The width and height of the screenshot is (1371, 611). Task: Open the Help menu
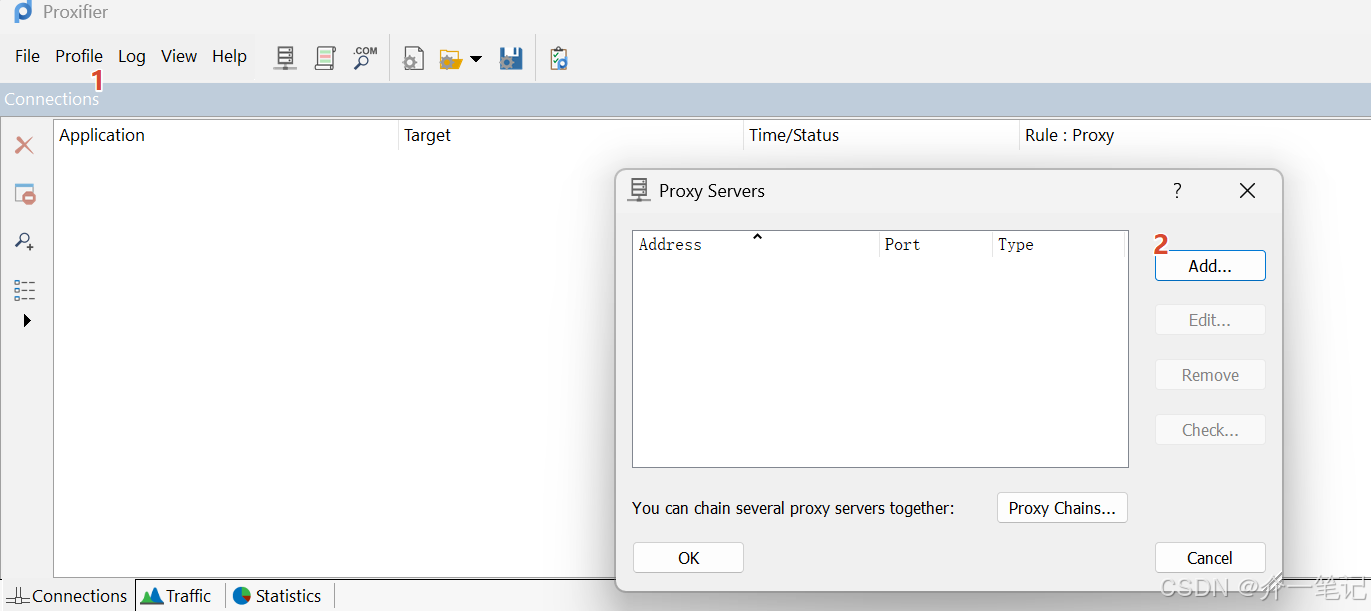point(229,56)
